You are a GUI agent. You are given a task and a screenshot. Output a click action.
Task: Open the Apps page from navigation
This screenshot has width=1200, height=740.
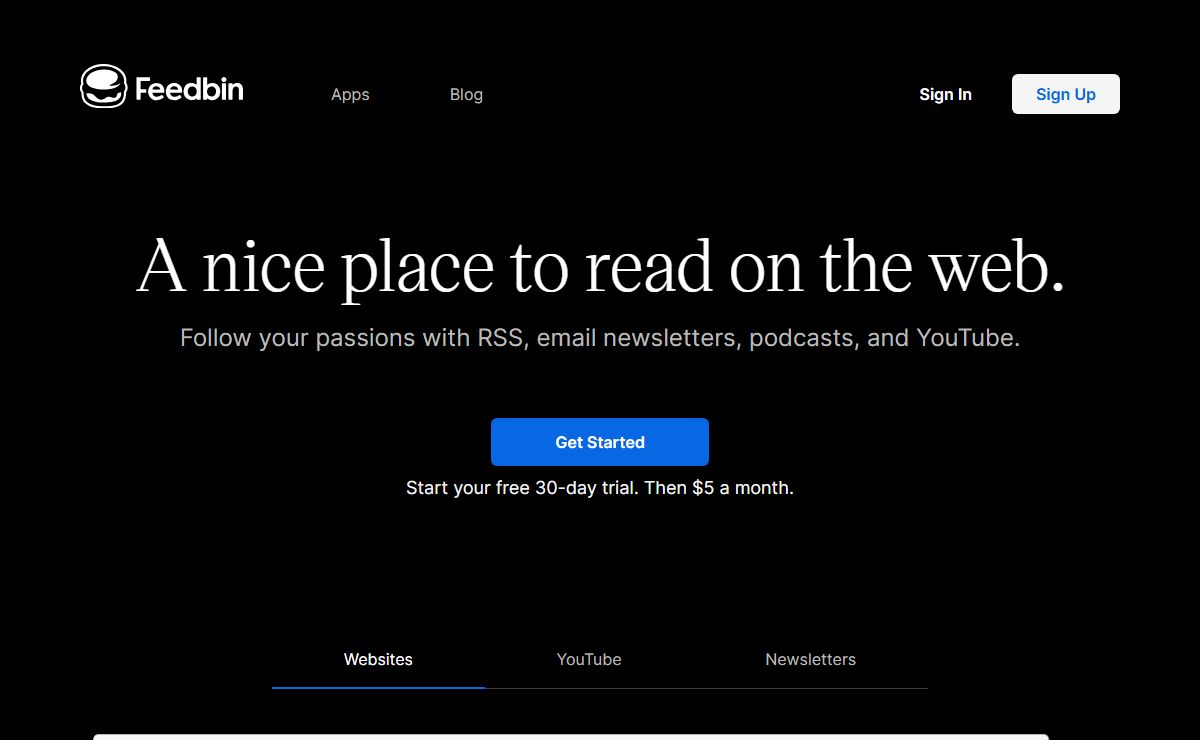350,94
